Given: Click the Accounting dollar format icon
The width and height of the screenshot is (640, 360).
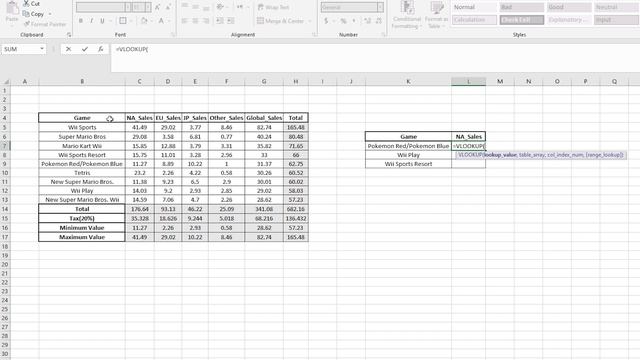Looking at the screenshot, I should (326, 21).
